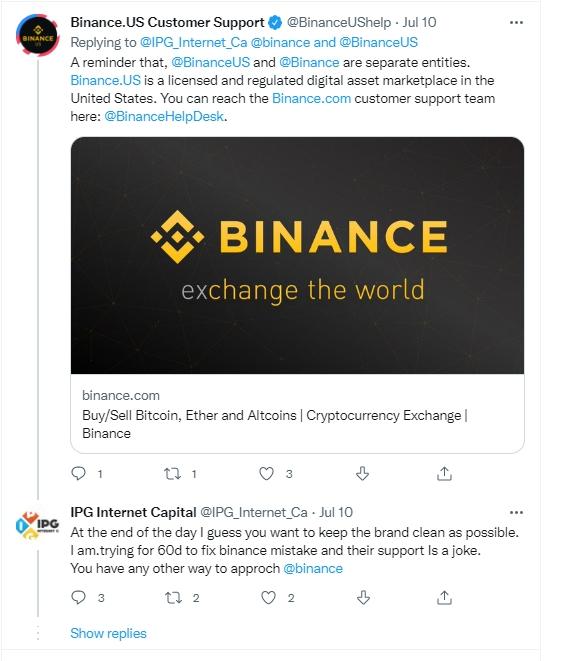
Task: Open the @BinanceHelpDesk mention link
Action: pyautogui.click(x=164, y=116)
